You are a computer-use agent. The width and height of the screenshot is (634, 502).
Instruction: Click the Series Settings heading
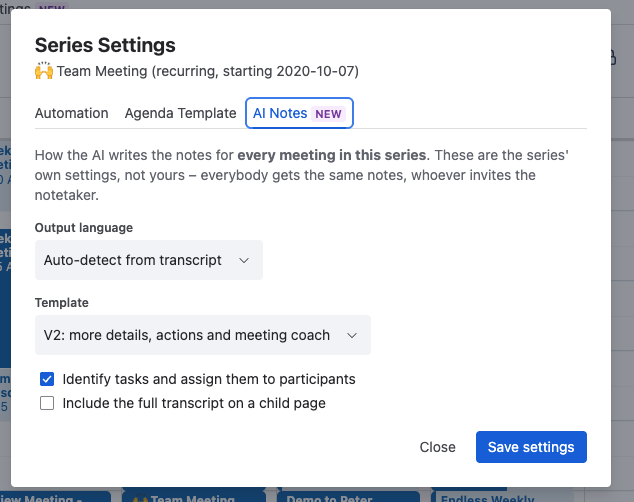pyautogui.click(x=105, y=45)
